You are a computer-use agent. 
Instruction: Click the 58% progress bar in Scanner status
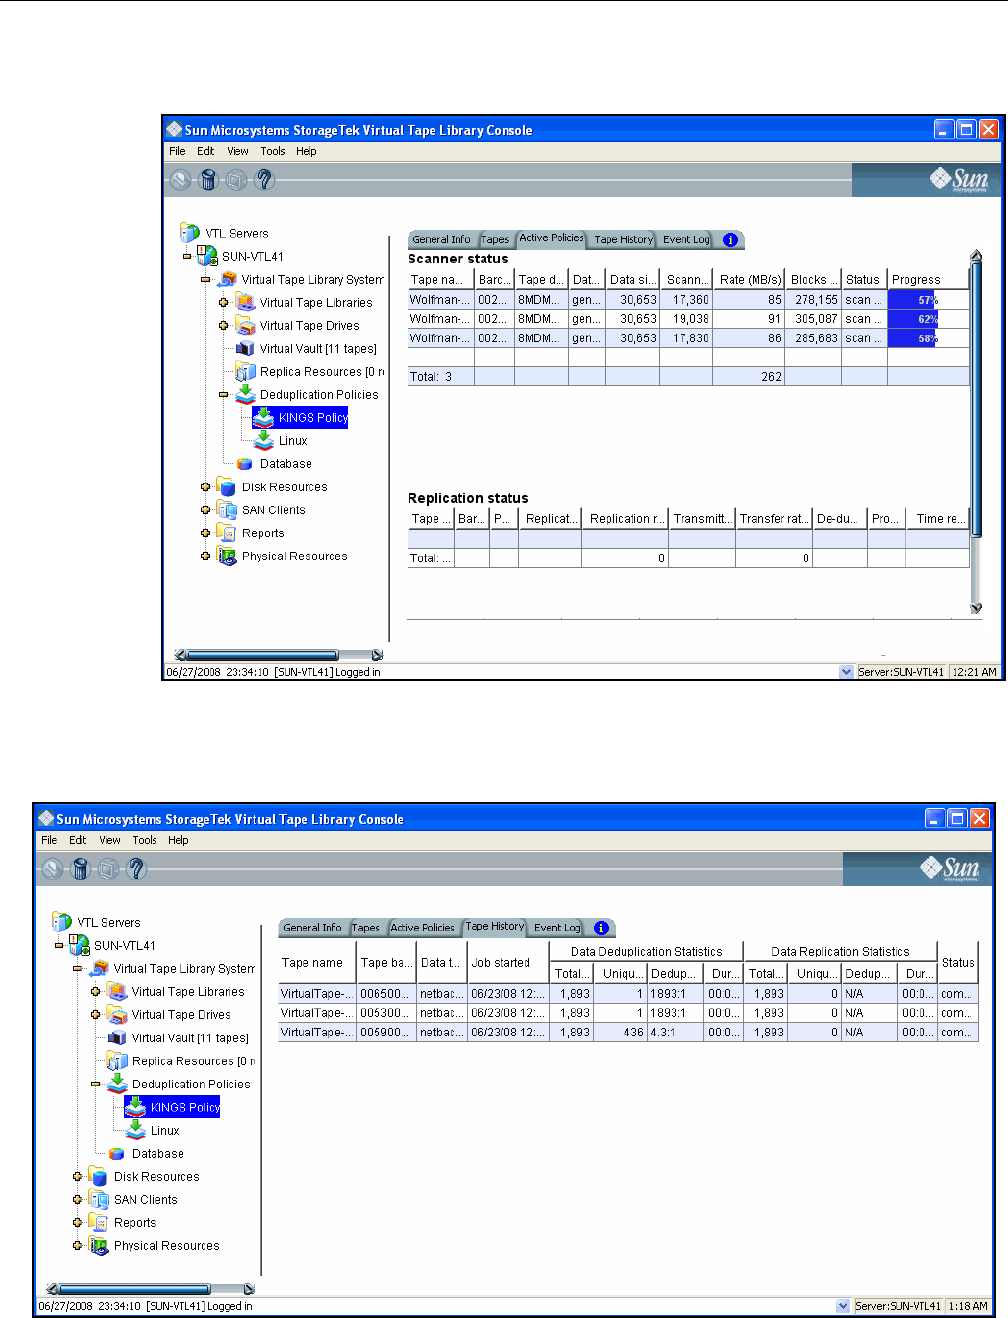point(928,338)
